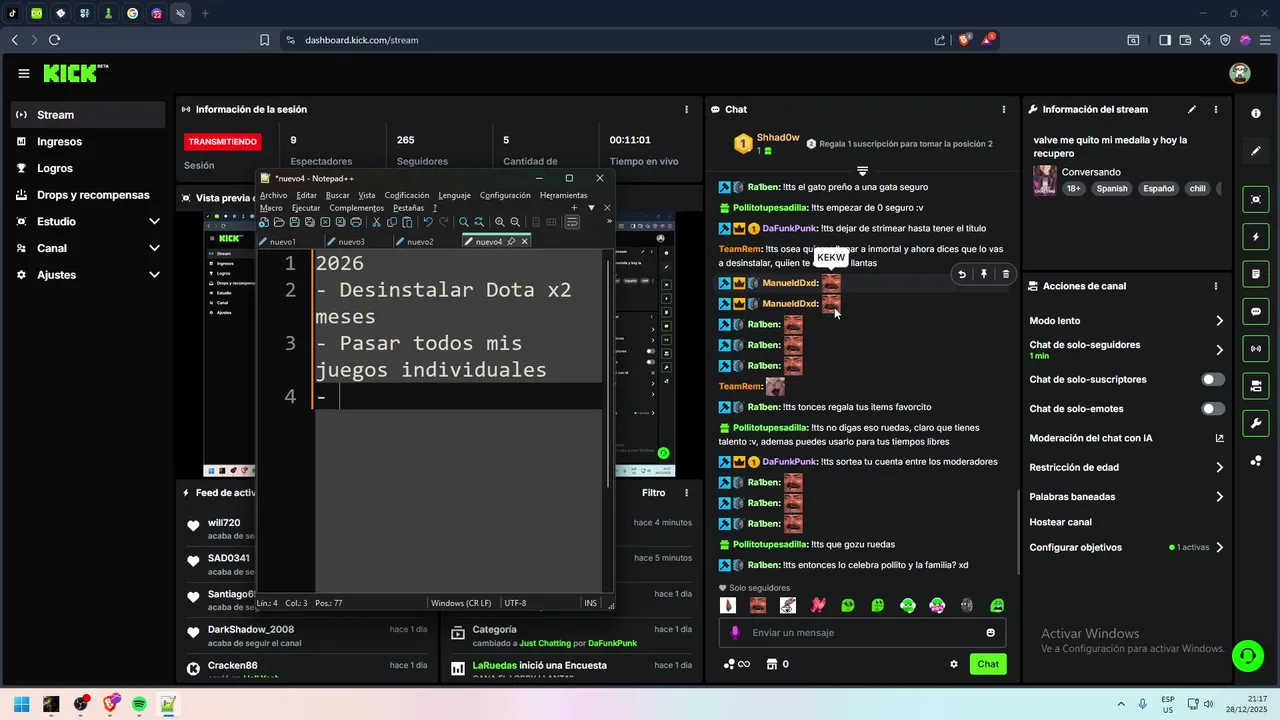Open the Kick sidebar hamburger menu
Image resolution: width=1280 pixels, height=720 pixels.
pyautogui.click(x=24, y=73)
